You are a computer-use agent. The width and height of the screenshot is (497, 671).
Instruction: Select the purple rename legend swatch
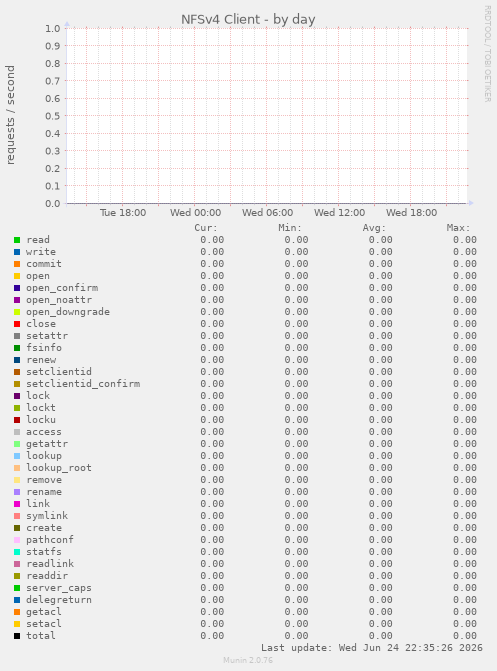click(17, 492)
